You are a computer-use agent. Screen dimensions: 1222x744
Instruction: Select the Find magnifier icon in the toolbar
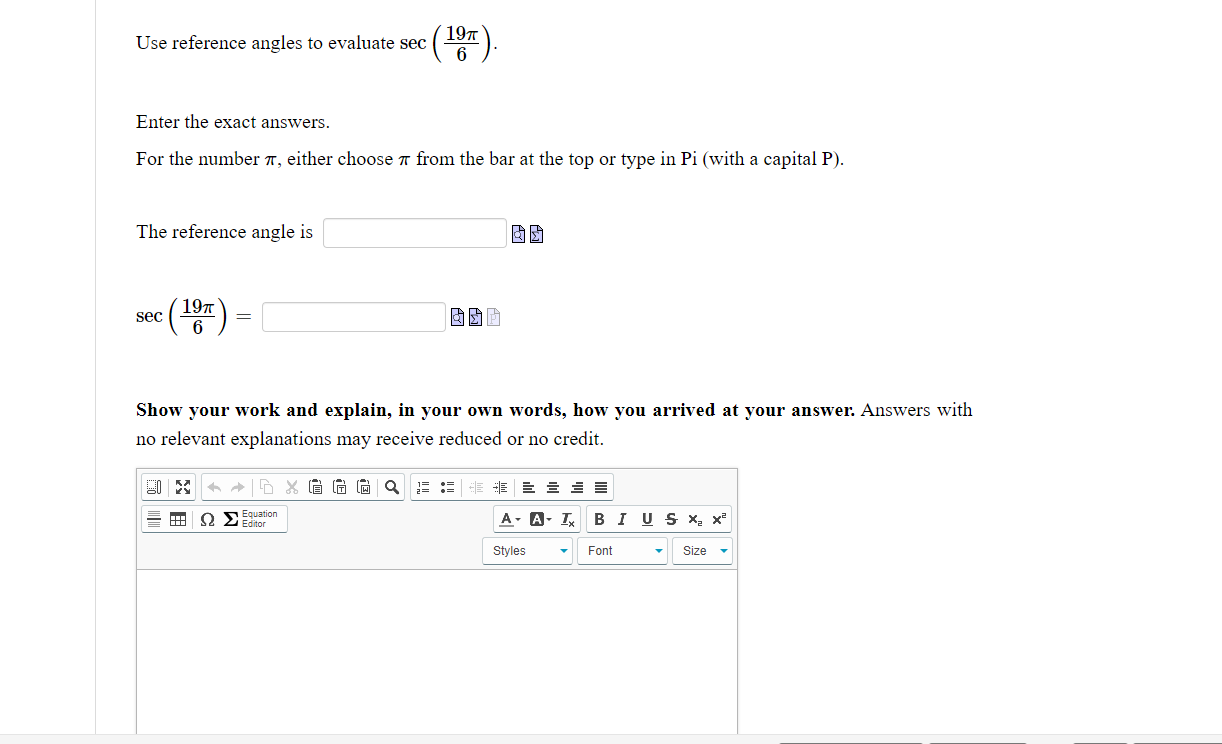pos(390,487)
